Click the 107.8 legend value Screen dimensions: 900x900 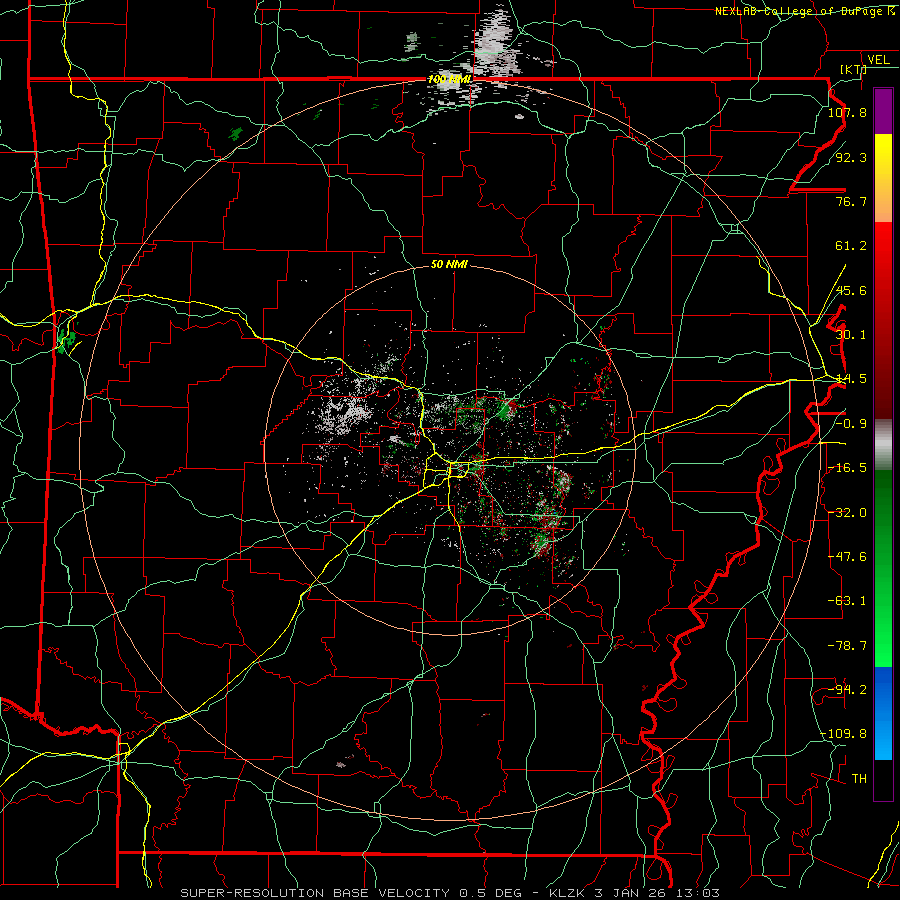pyautogui.click(x=847, y=112)
